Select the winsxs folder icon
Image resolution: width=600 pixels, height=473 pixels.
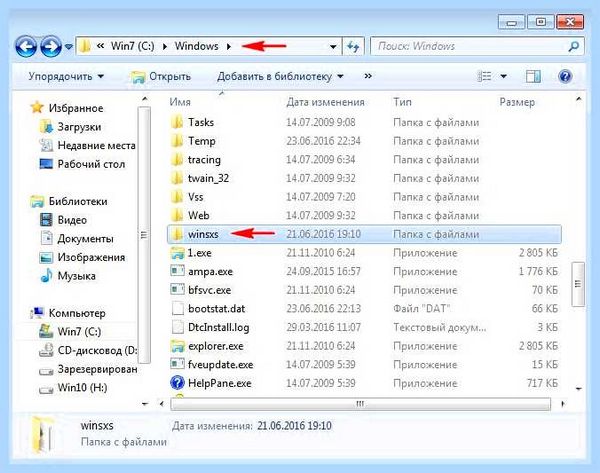[x=177, y=234]
